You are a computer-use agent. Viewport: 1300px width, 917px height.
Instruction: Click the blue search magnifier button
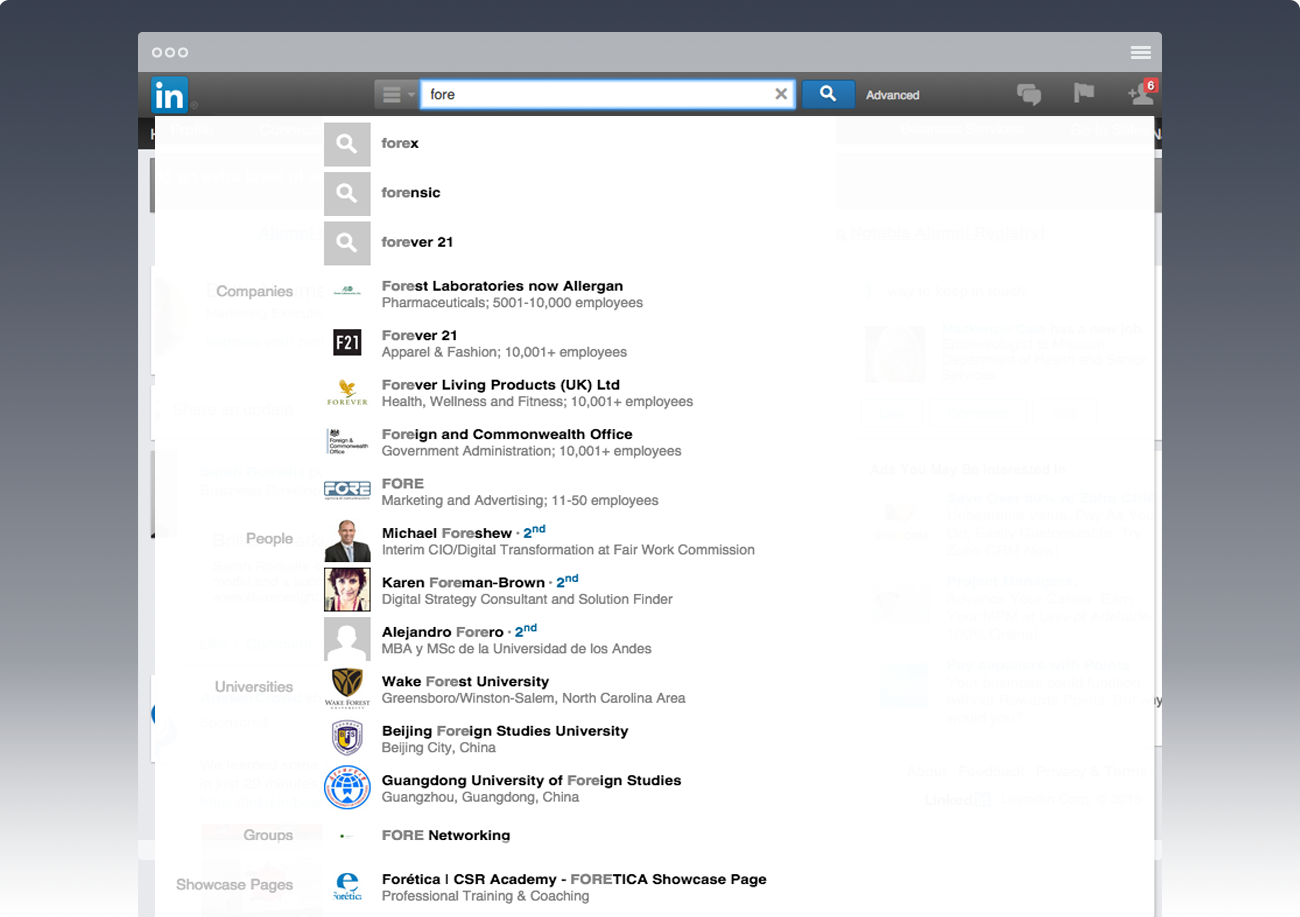click(x=828, y=94)
